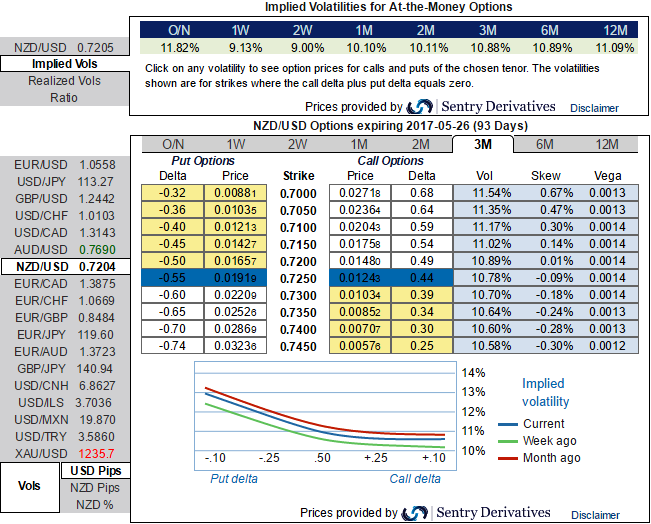Select the 3M tenor tab in options table
This screenshot has width=651, height=524.
483,144
